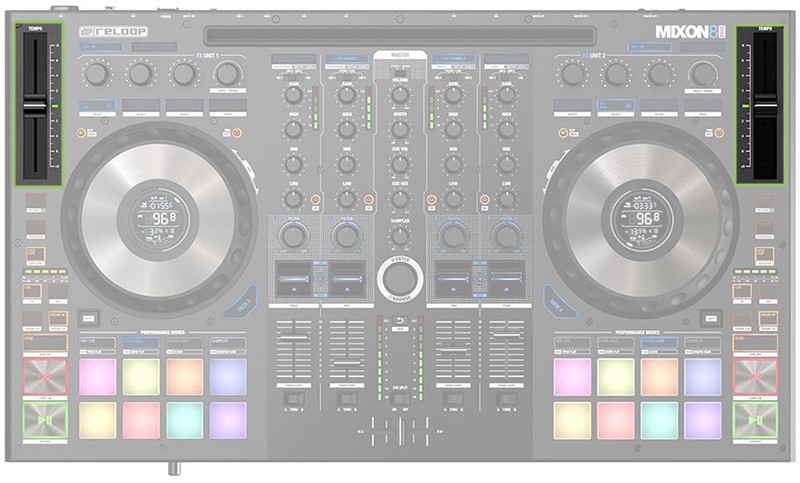Click the central BROWSE encoder knob
Viewport: 800px width, 483px height.
click(x=400, y=278)
